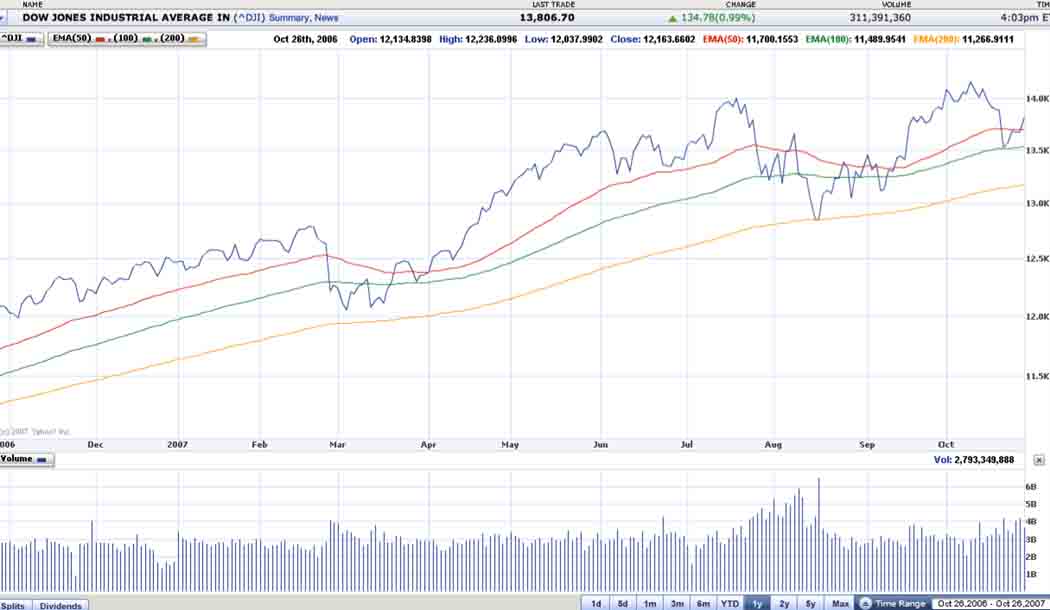Click the date range input field
The width and height of the screenshot is (1050, 610).
(x=990, y=603)
